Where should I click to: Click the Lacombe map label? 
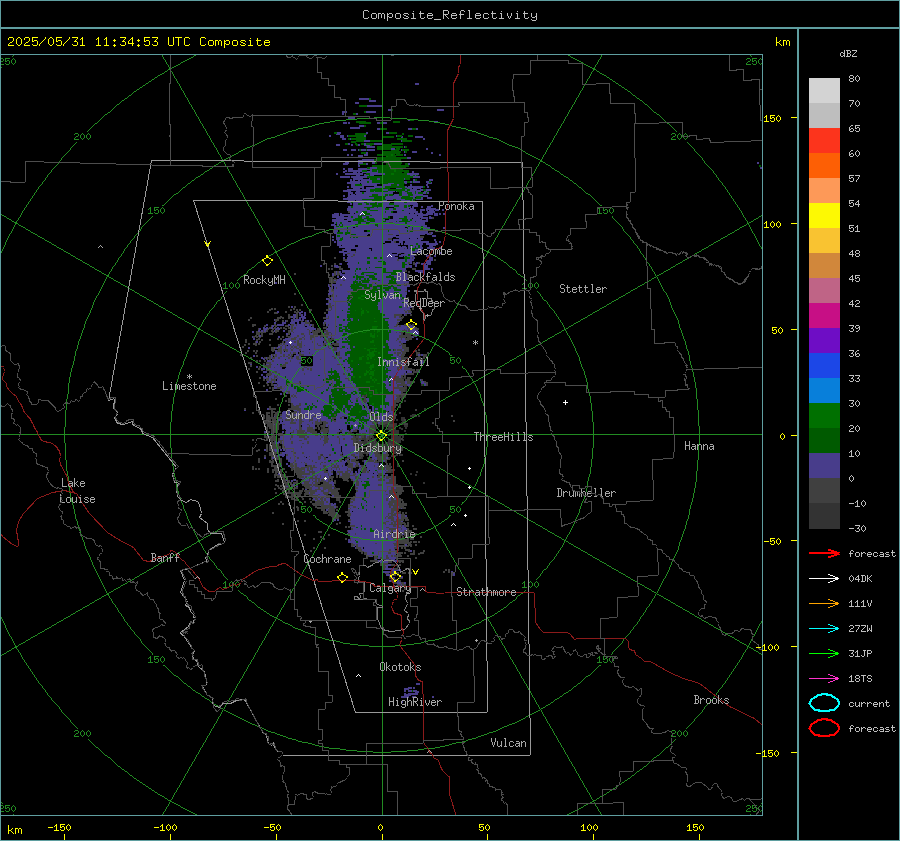click(x=431, y=251)
